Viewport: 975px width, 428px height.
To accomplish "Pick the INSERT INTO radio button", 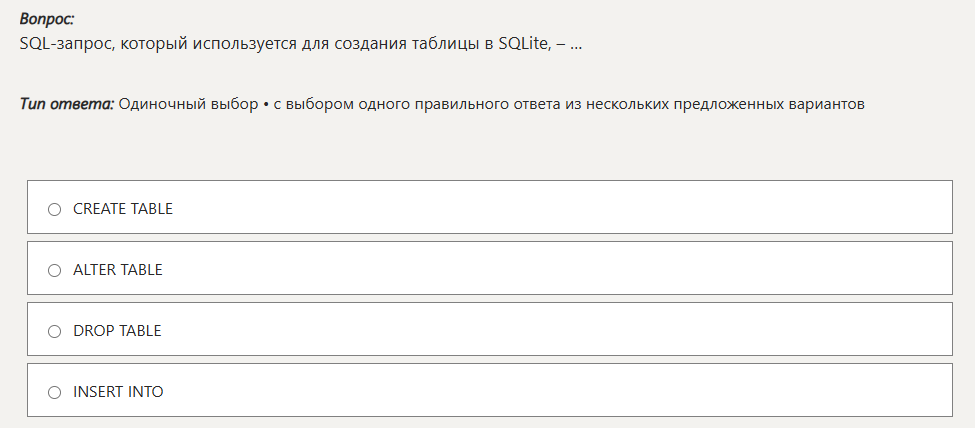I will coord(55,393).
